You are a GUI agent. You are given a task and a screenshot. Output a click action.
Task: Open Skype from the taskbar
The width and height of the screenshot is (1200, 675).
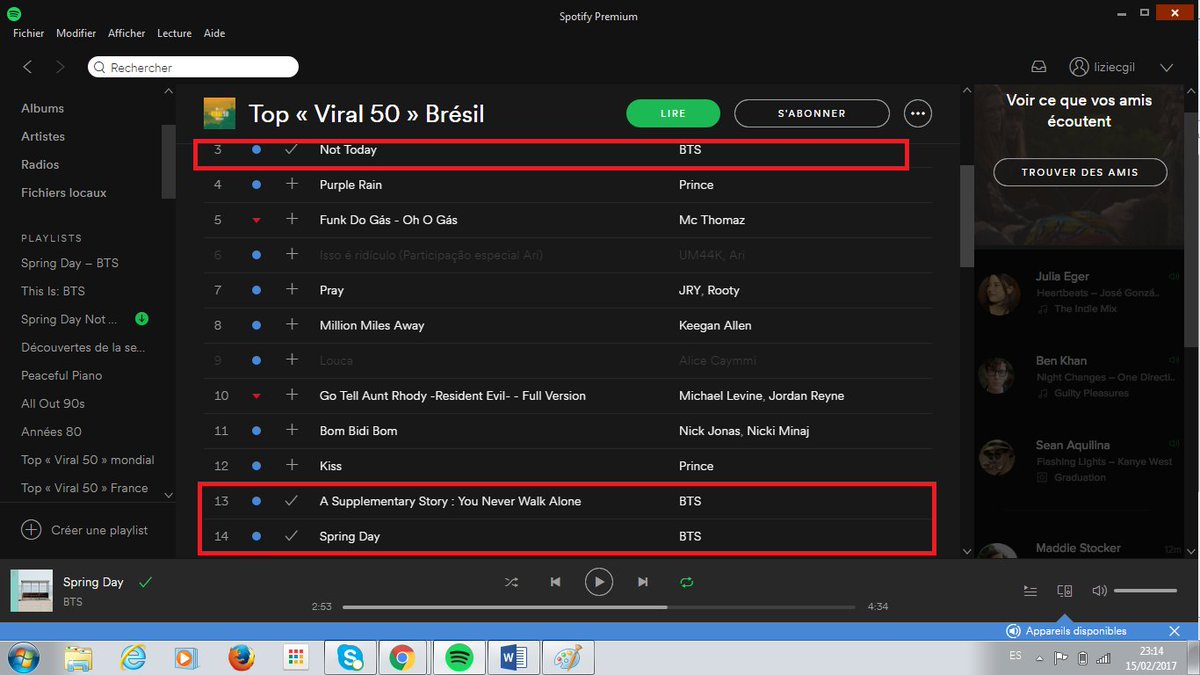point(351,657)
